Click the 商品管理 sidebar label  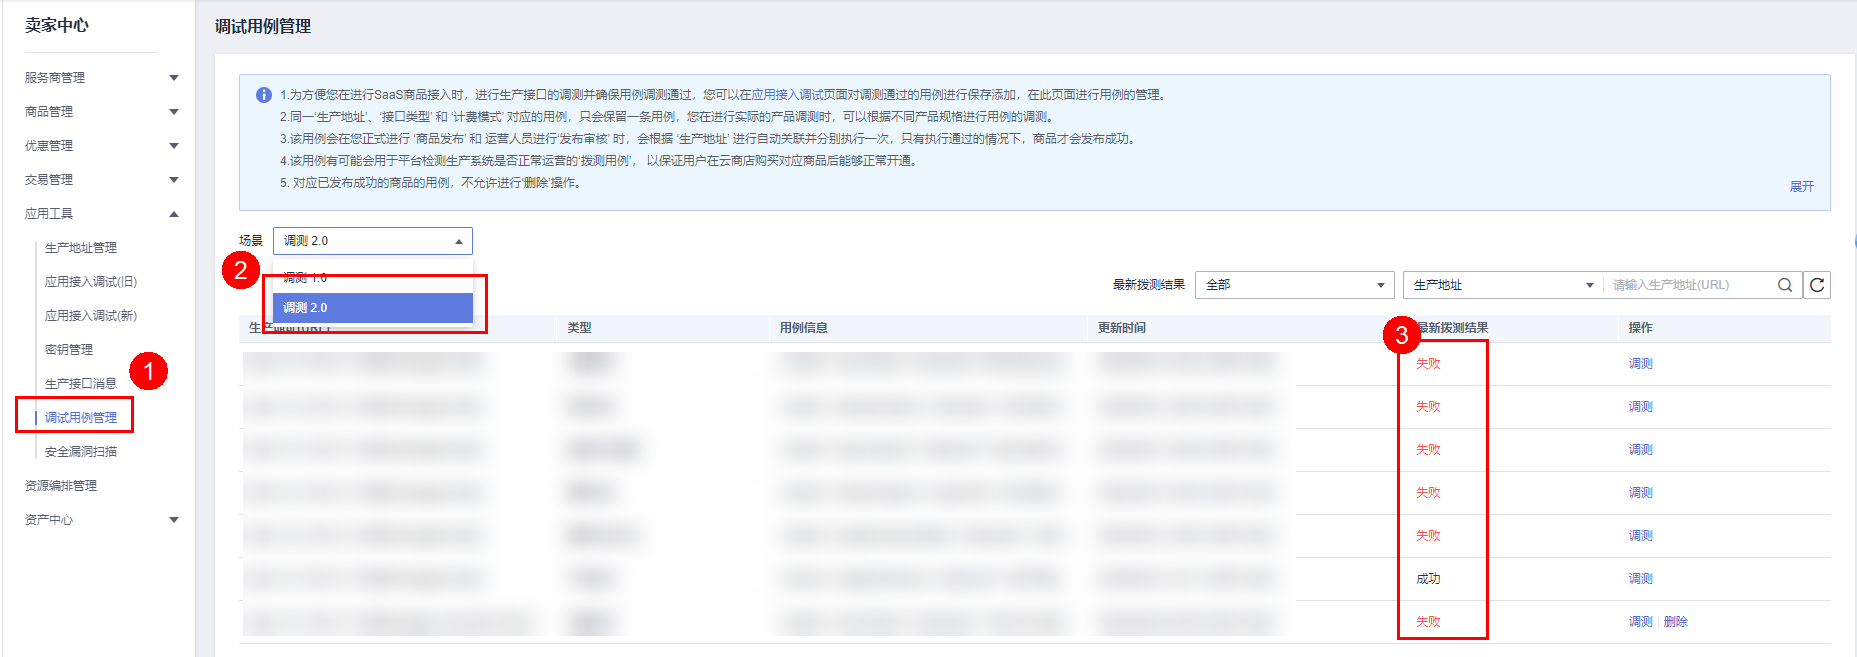tap(49, 112)
